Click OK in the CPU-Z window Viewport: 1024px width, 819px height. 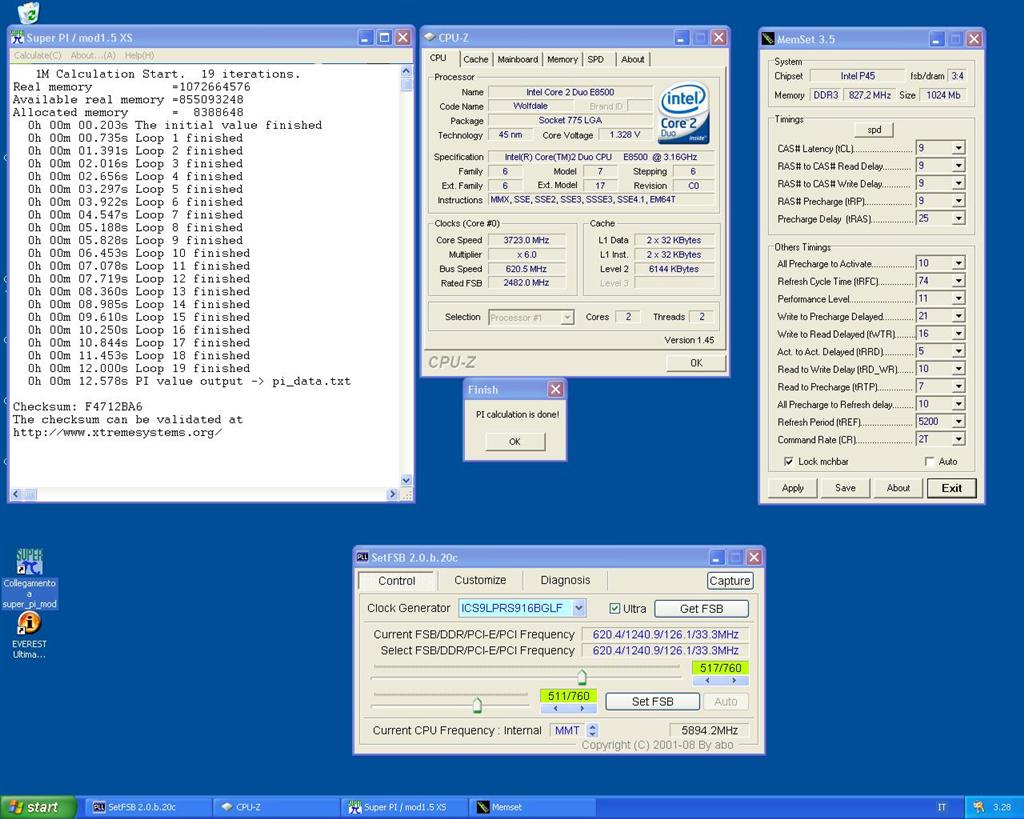click(x=696, y=363)
